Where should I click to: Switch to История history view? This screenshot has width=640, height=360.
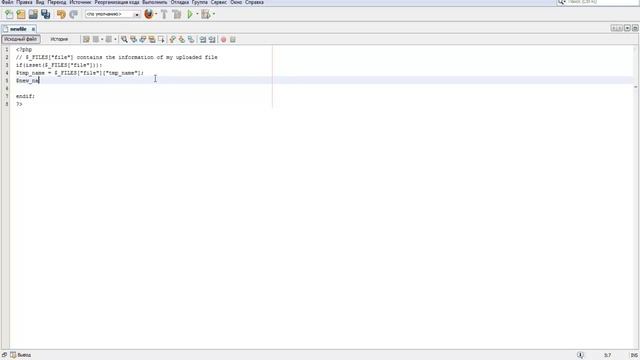(59, 39)
